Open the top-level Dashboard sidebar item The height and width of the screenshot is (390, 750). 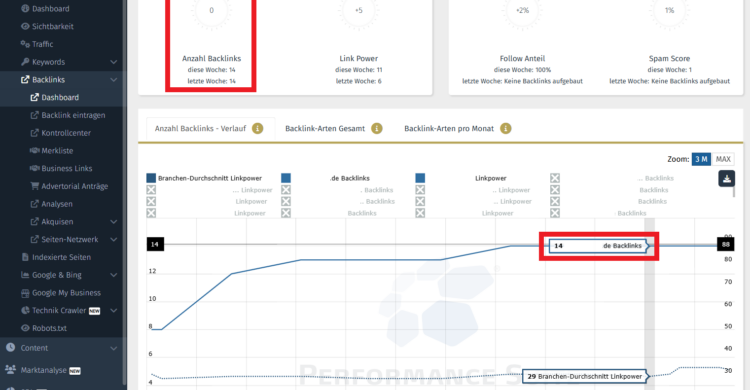(x=45, y=9)
